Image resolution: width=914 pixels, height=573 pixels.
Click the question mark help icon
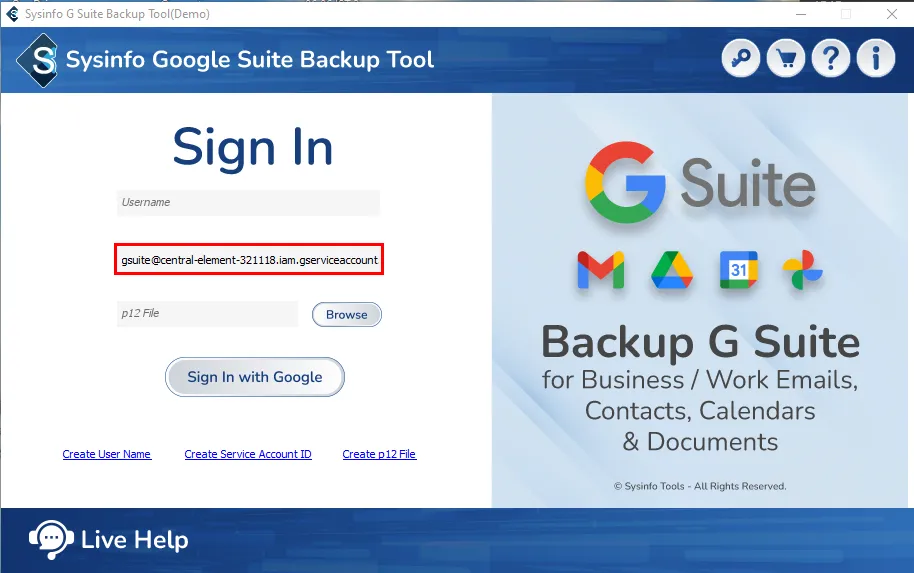point(831,59)
